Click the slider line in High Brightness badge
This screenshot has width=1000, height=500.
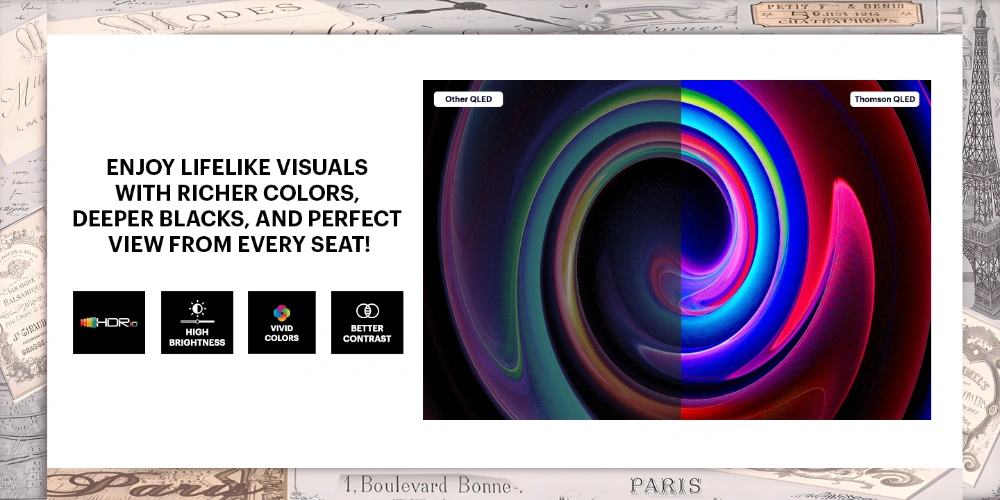point(197,322)
